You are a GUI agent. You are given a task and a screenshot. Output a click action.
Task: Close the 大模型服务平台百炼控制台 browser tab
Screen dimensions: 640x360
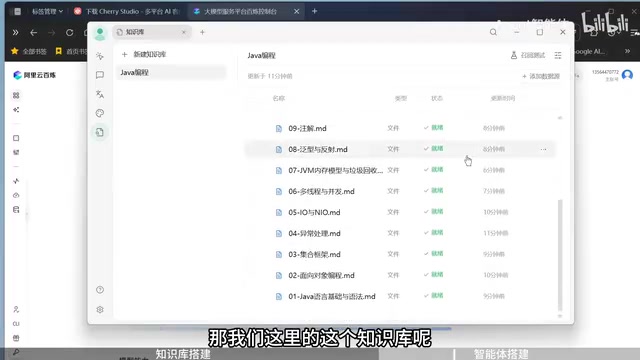(296, 11)
